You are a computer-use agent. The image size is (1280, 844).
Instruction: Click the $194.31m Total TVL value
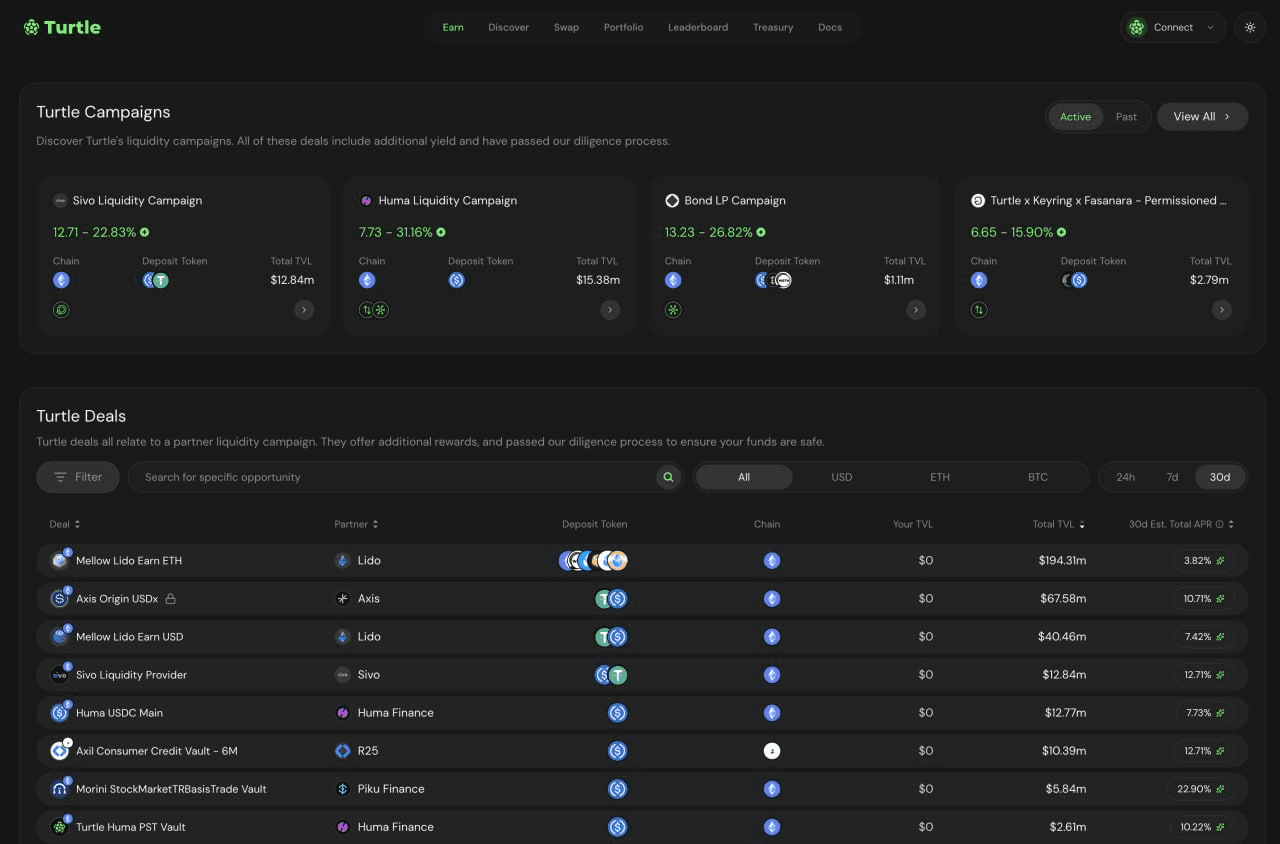(x=1062, y=561)
